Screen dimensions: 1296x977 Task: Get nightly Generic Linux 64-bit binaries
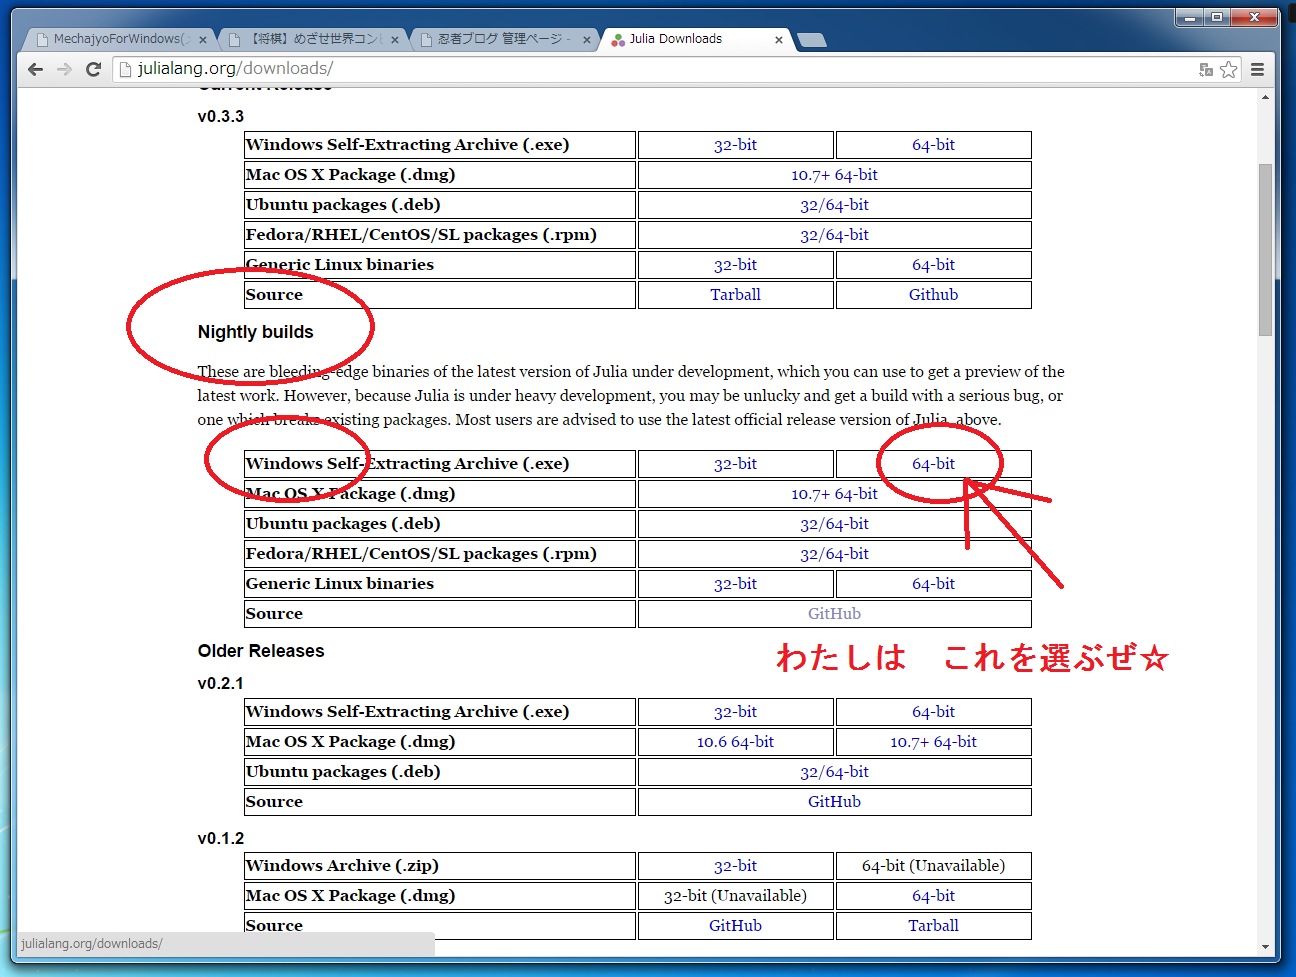click(933, 584)
